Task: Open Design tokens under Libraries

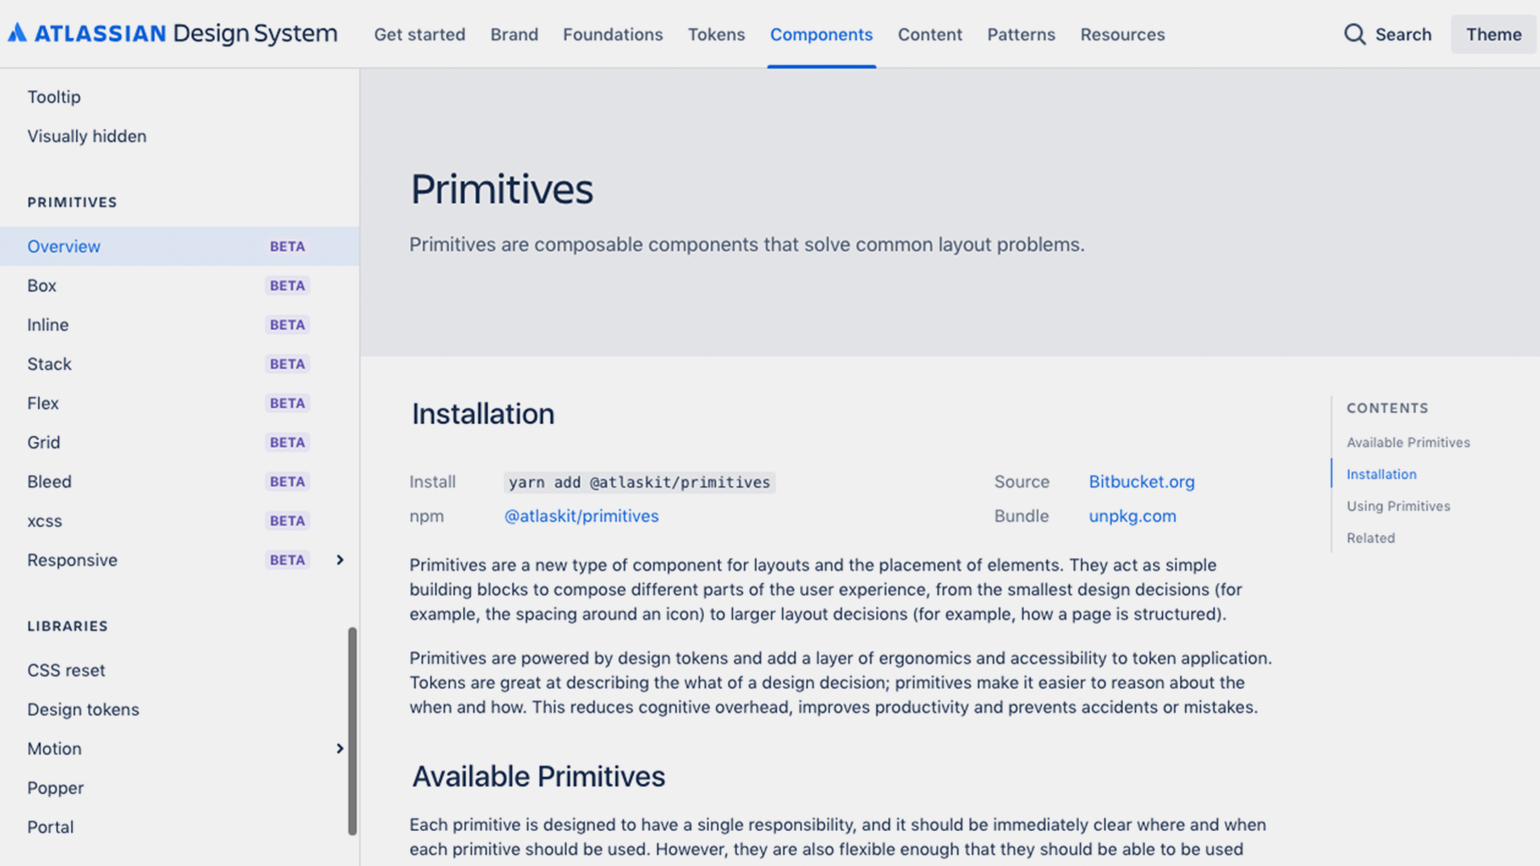Action: (83, 710)
